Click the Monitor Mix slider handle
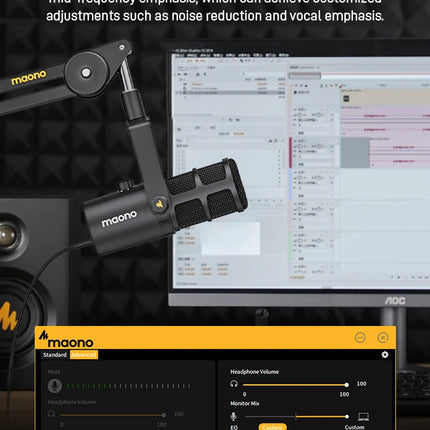This screenshot has width=430, height=430. pos(347,416)
